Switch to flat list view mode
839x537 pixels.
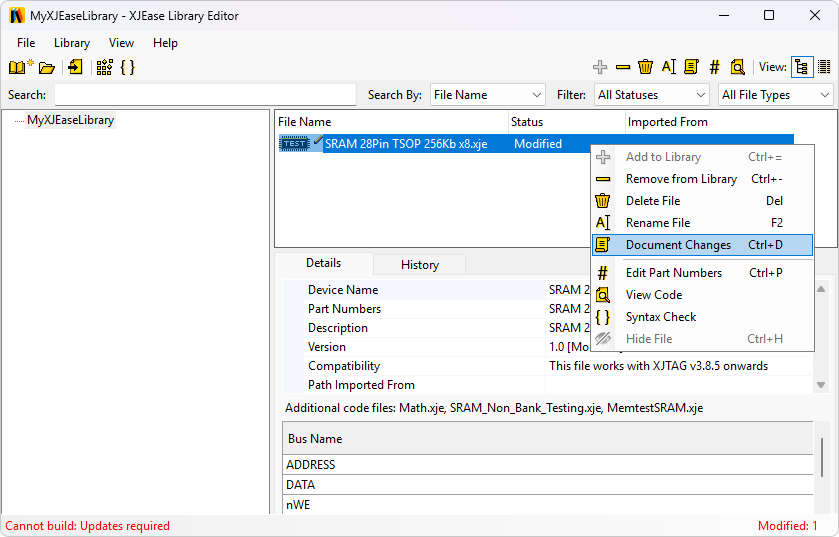(x=824, y=67)
